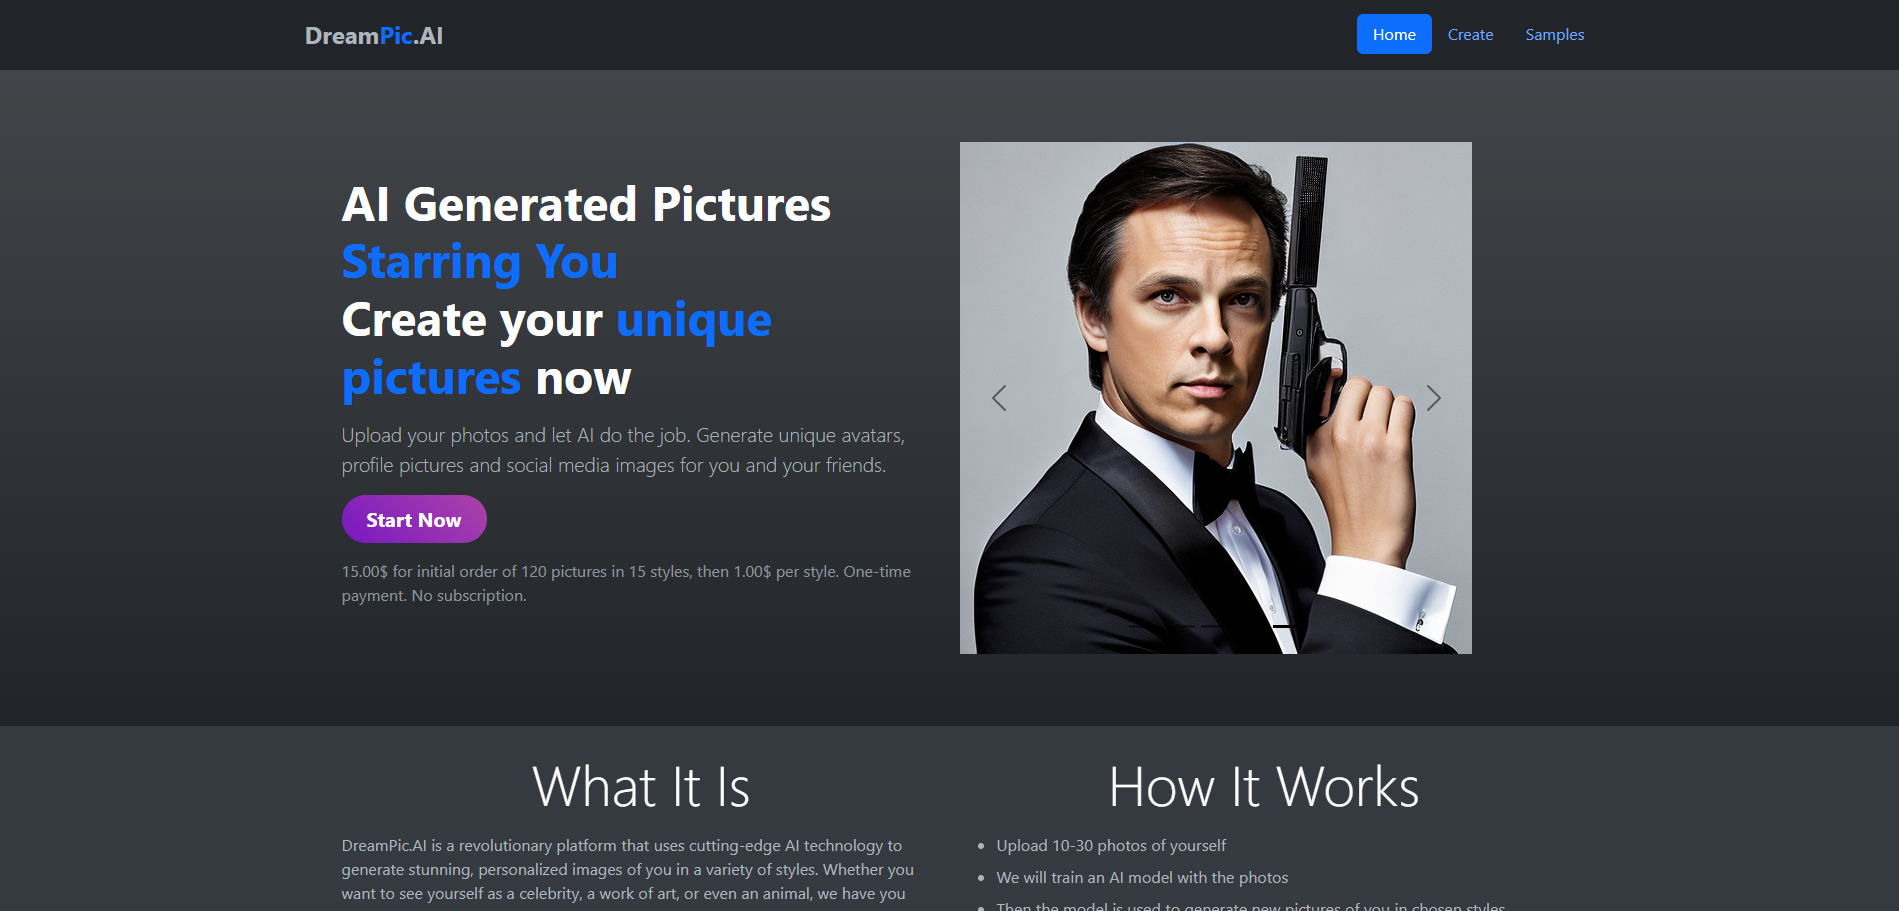Image resolution: width=1899 pixels, height=911 pixels.
Task: Click the pricing note below Start Now
Action: pyautogui.click(x=626, y=583)
